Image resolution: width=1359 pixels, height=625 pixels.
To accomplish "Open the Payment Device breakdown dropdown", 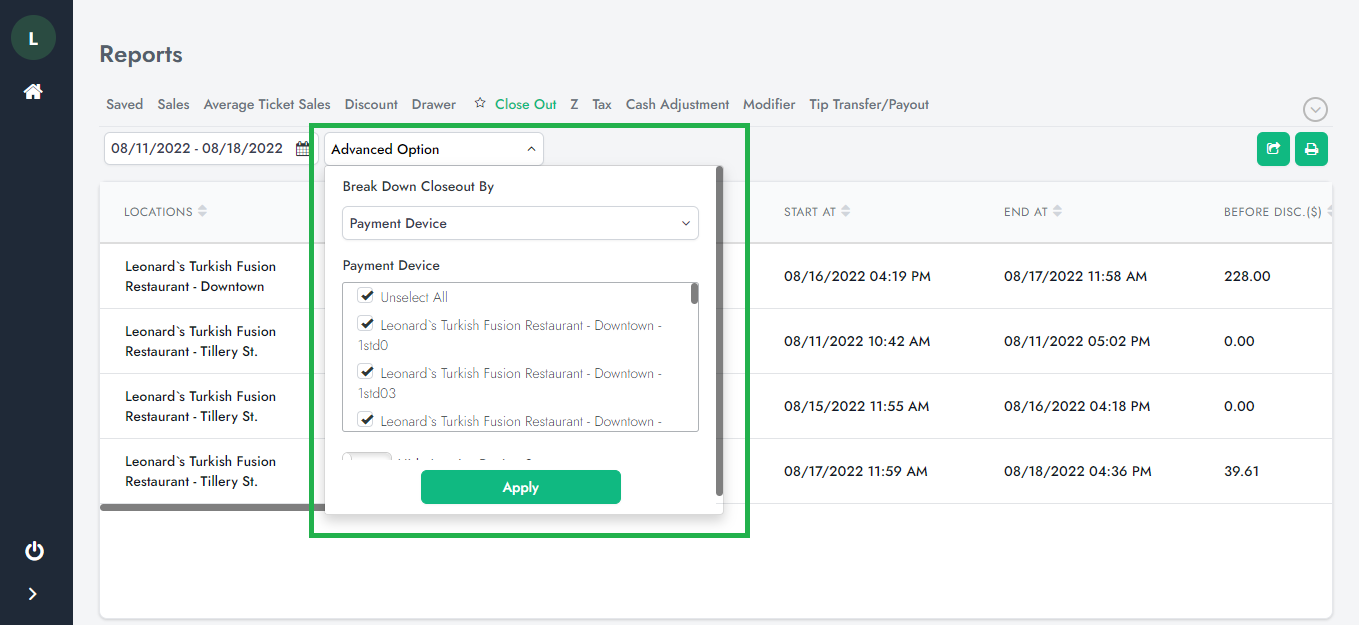I will click(520, 223).
